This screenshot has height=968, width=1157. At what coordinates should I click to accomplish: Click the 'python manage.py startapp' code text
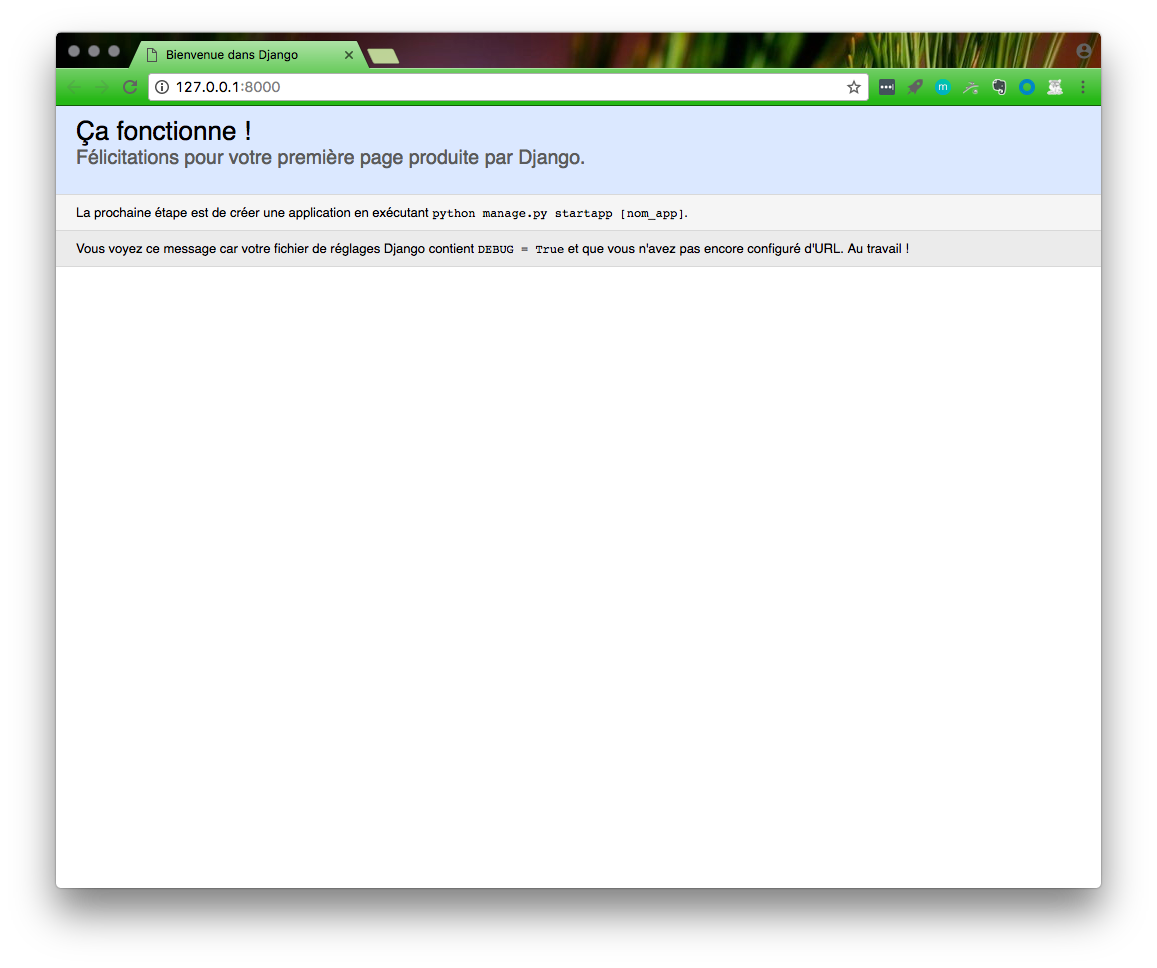(x=522, y=214)
